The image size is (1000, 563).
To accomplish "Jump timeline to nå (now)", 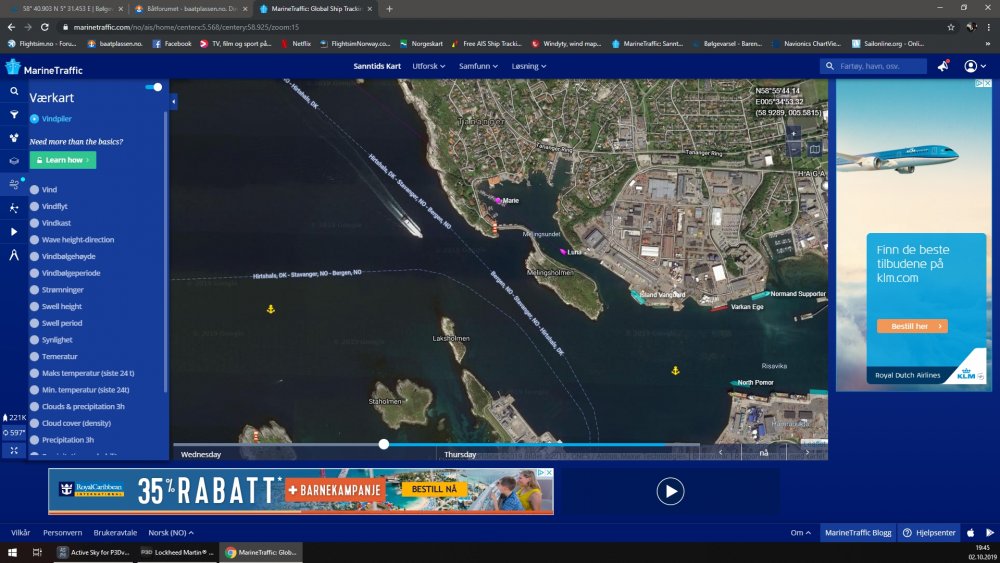I will coord(763,452).
